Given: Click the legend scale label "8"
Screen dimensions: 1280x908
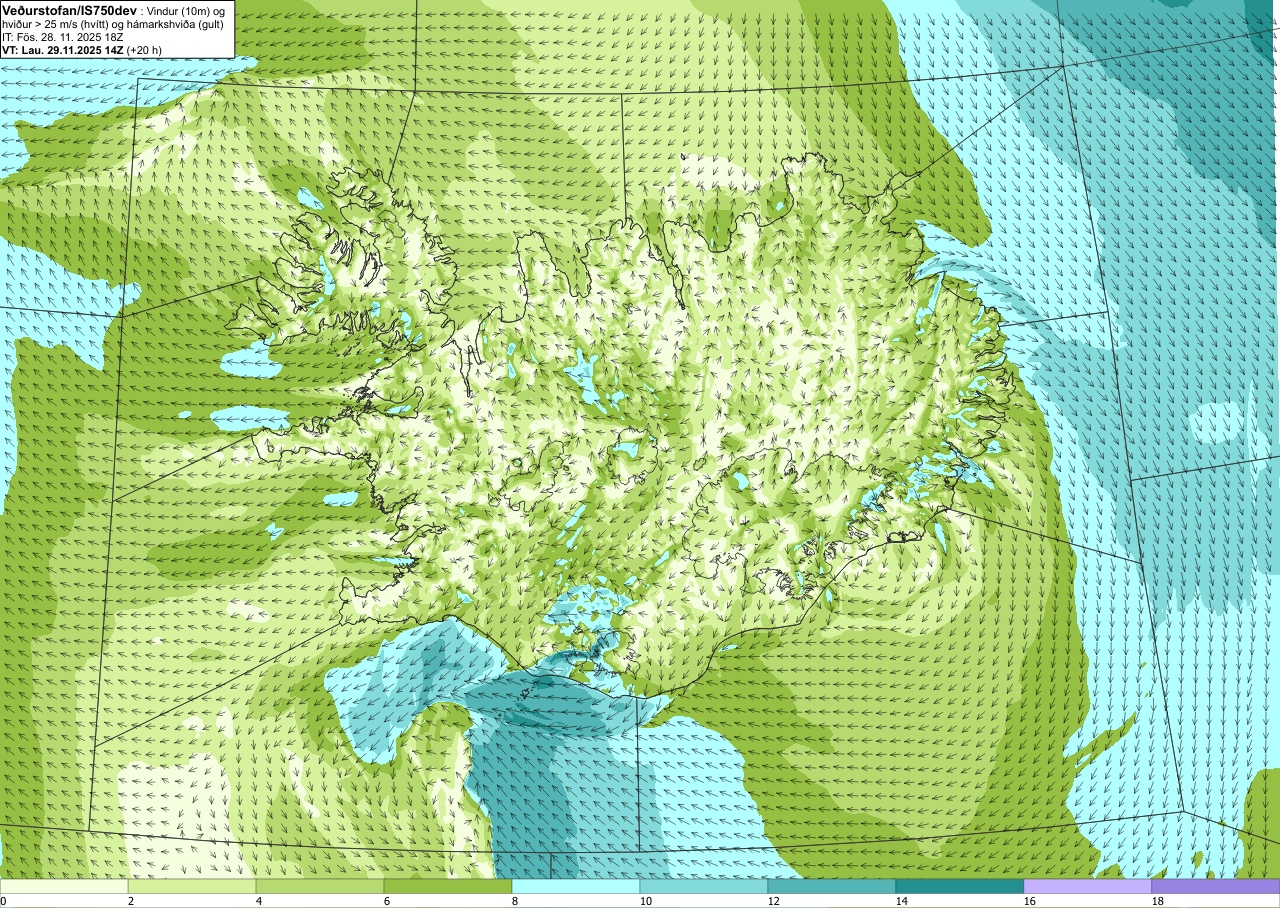Looking at the screenshot, I should (x=515, y=901).
